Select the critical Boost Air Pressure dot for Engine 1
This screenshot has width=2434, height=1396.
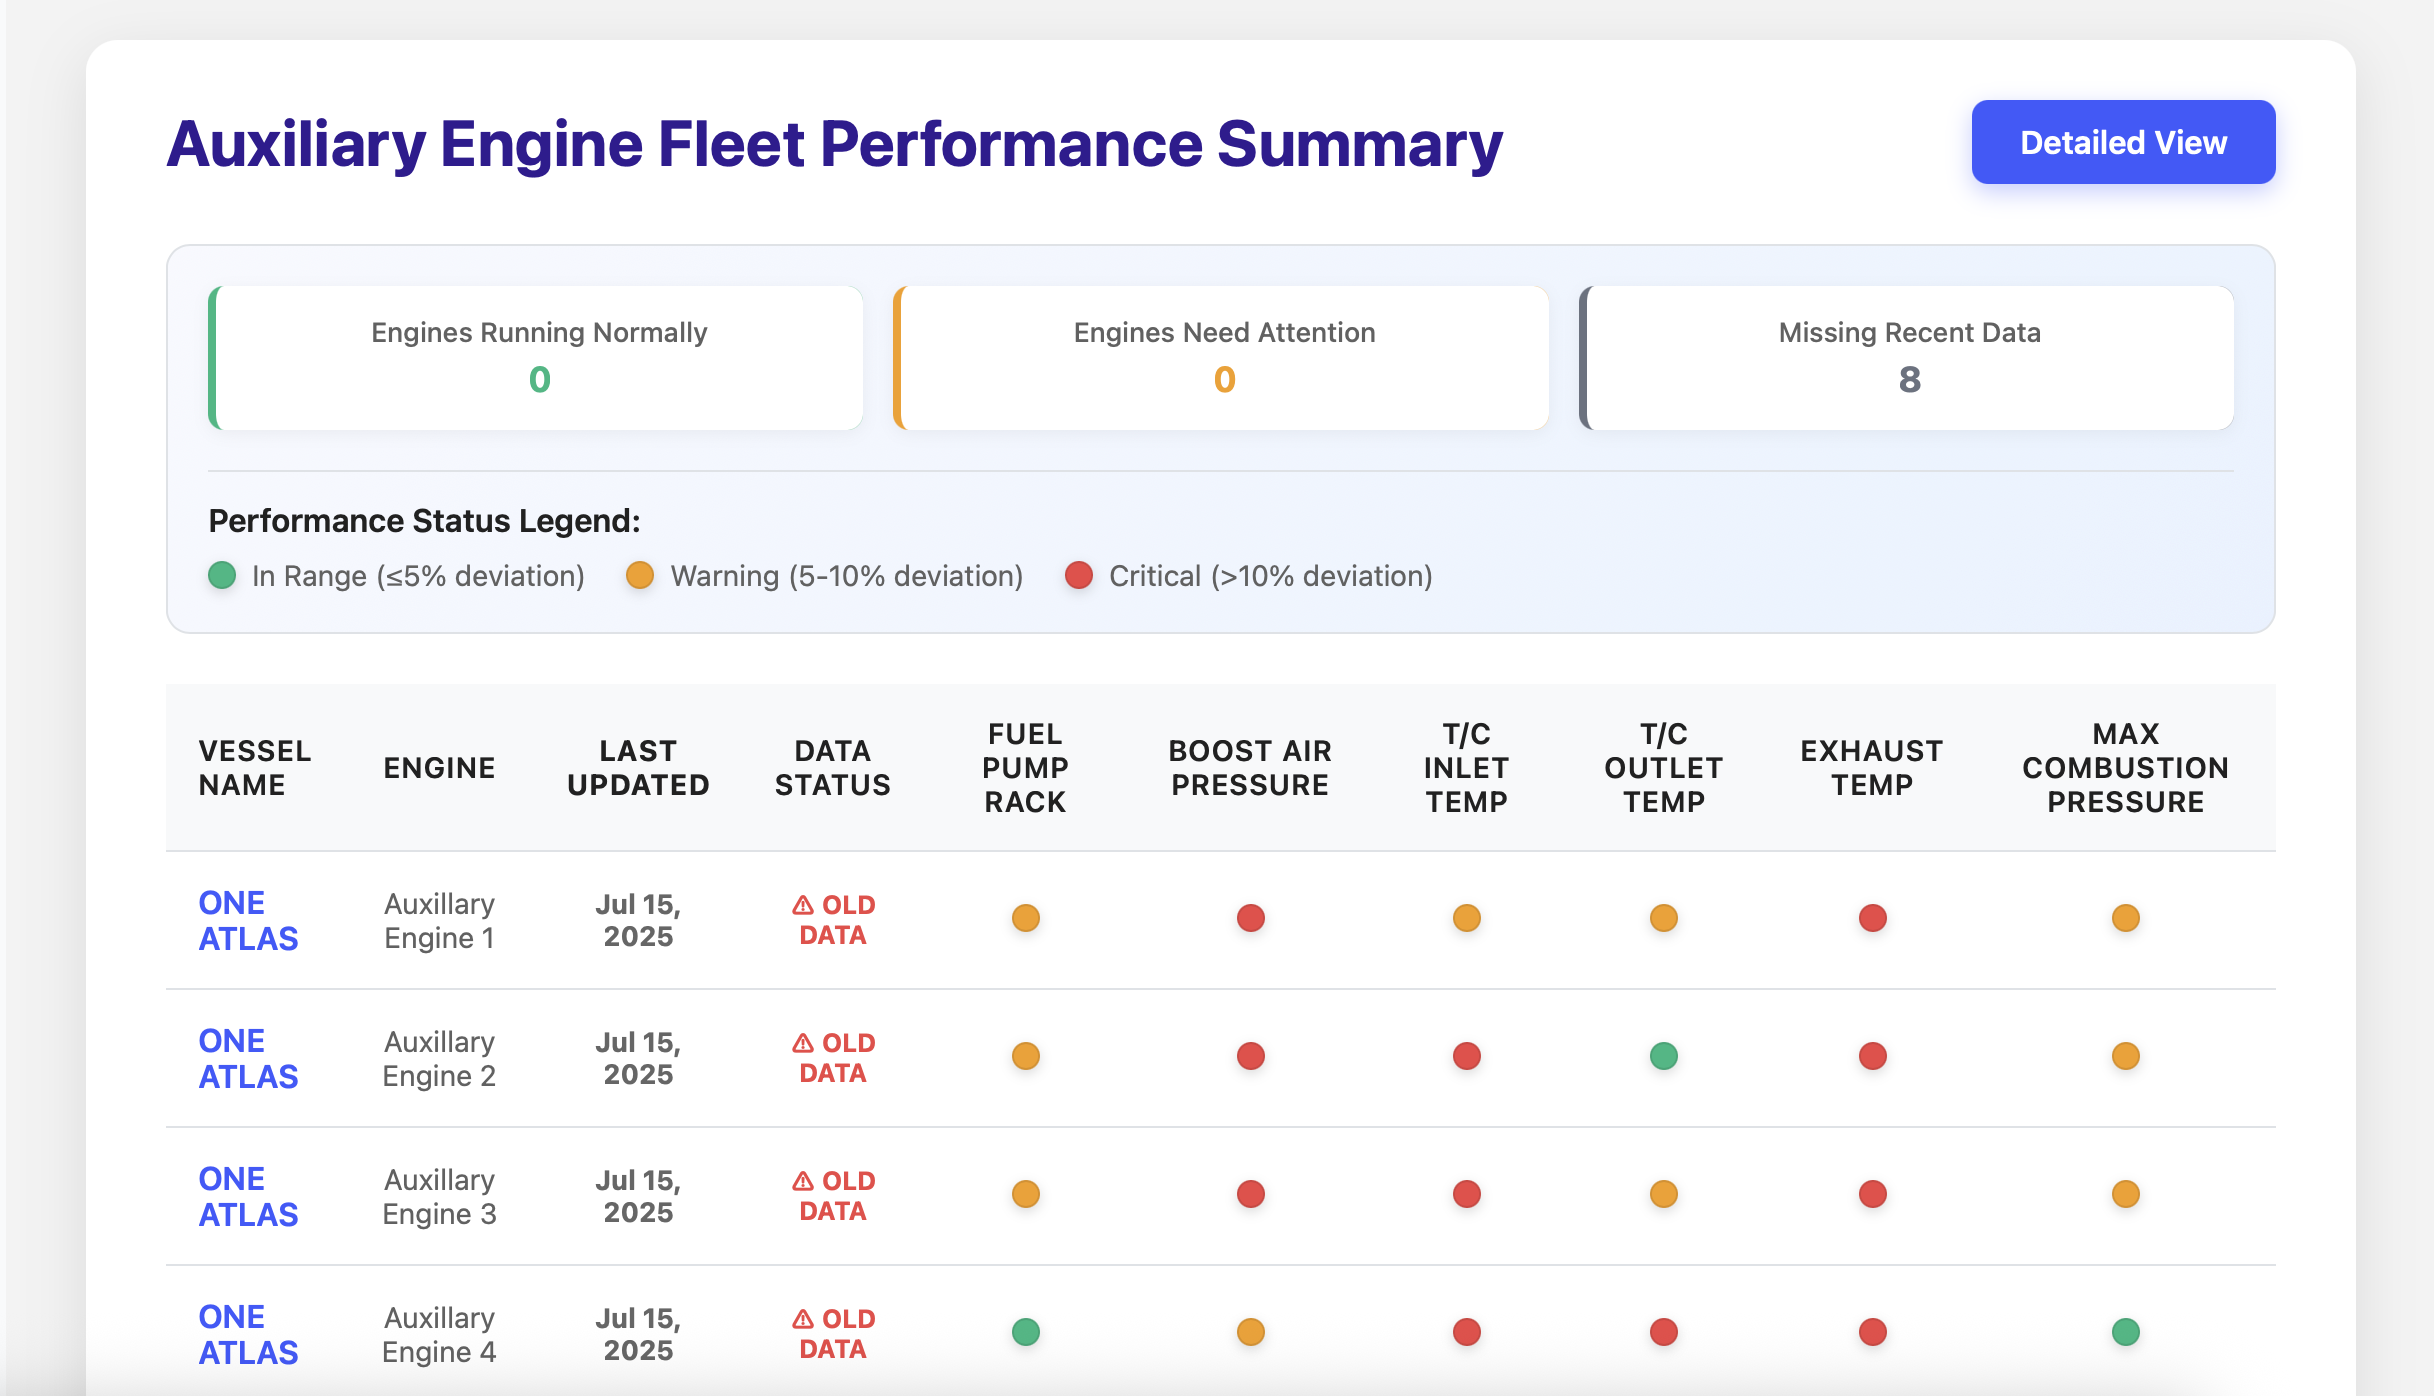coord(1250,918)
